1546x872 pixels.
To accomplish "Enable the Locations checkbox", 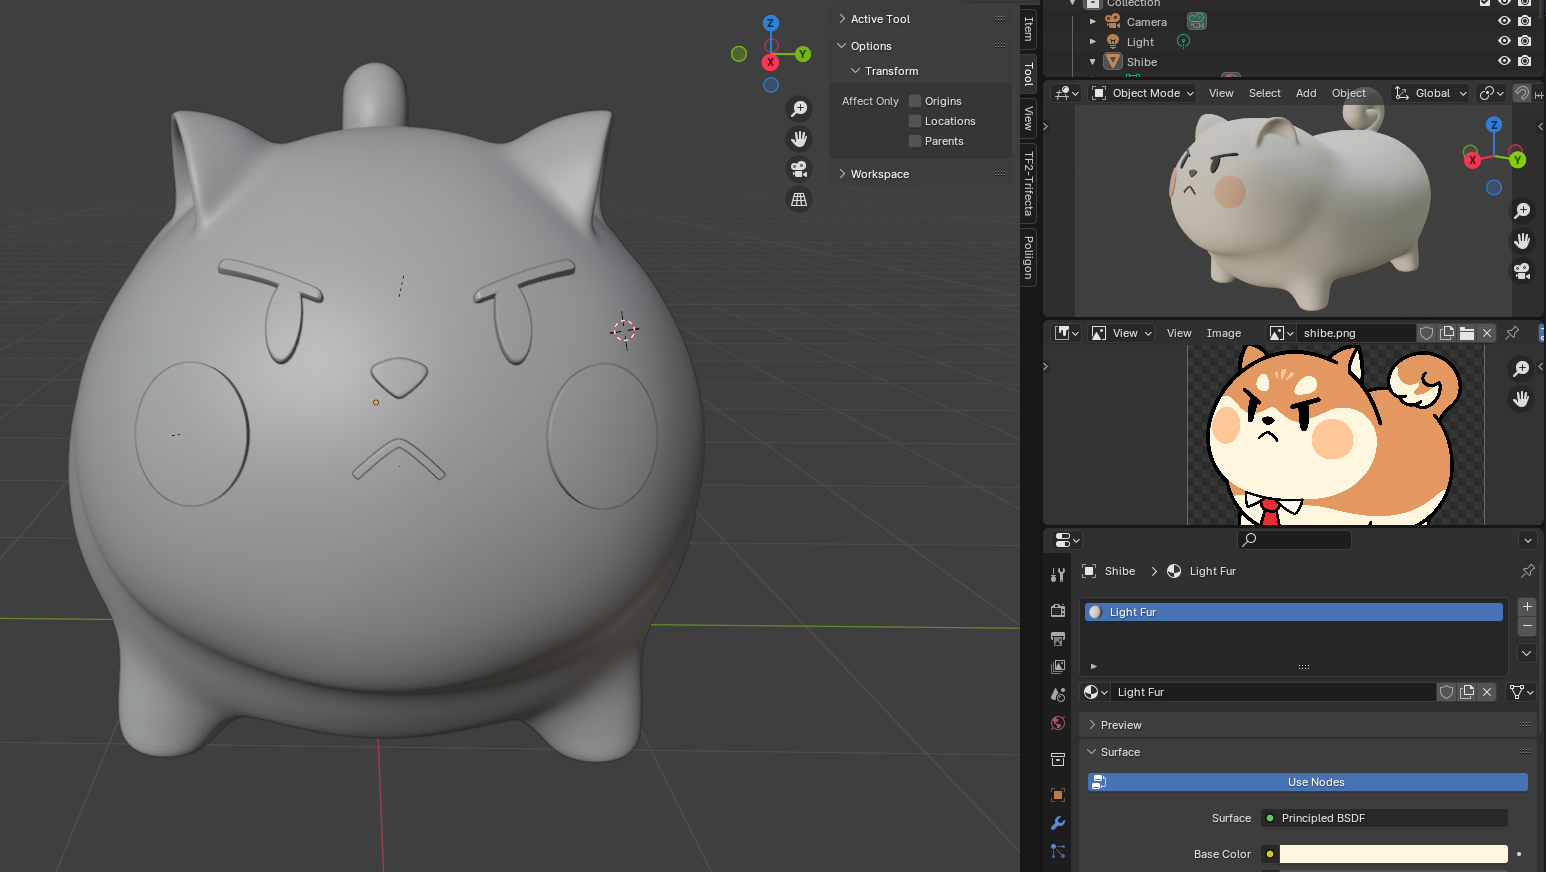I will click(x=914, y=121).
